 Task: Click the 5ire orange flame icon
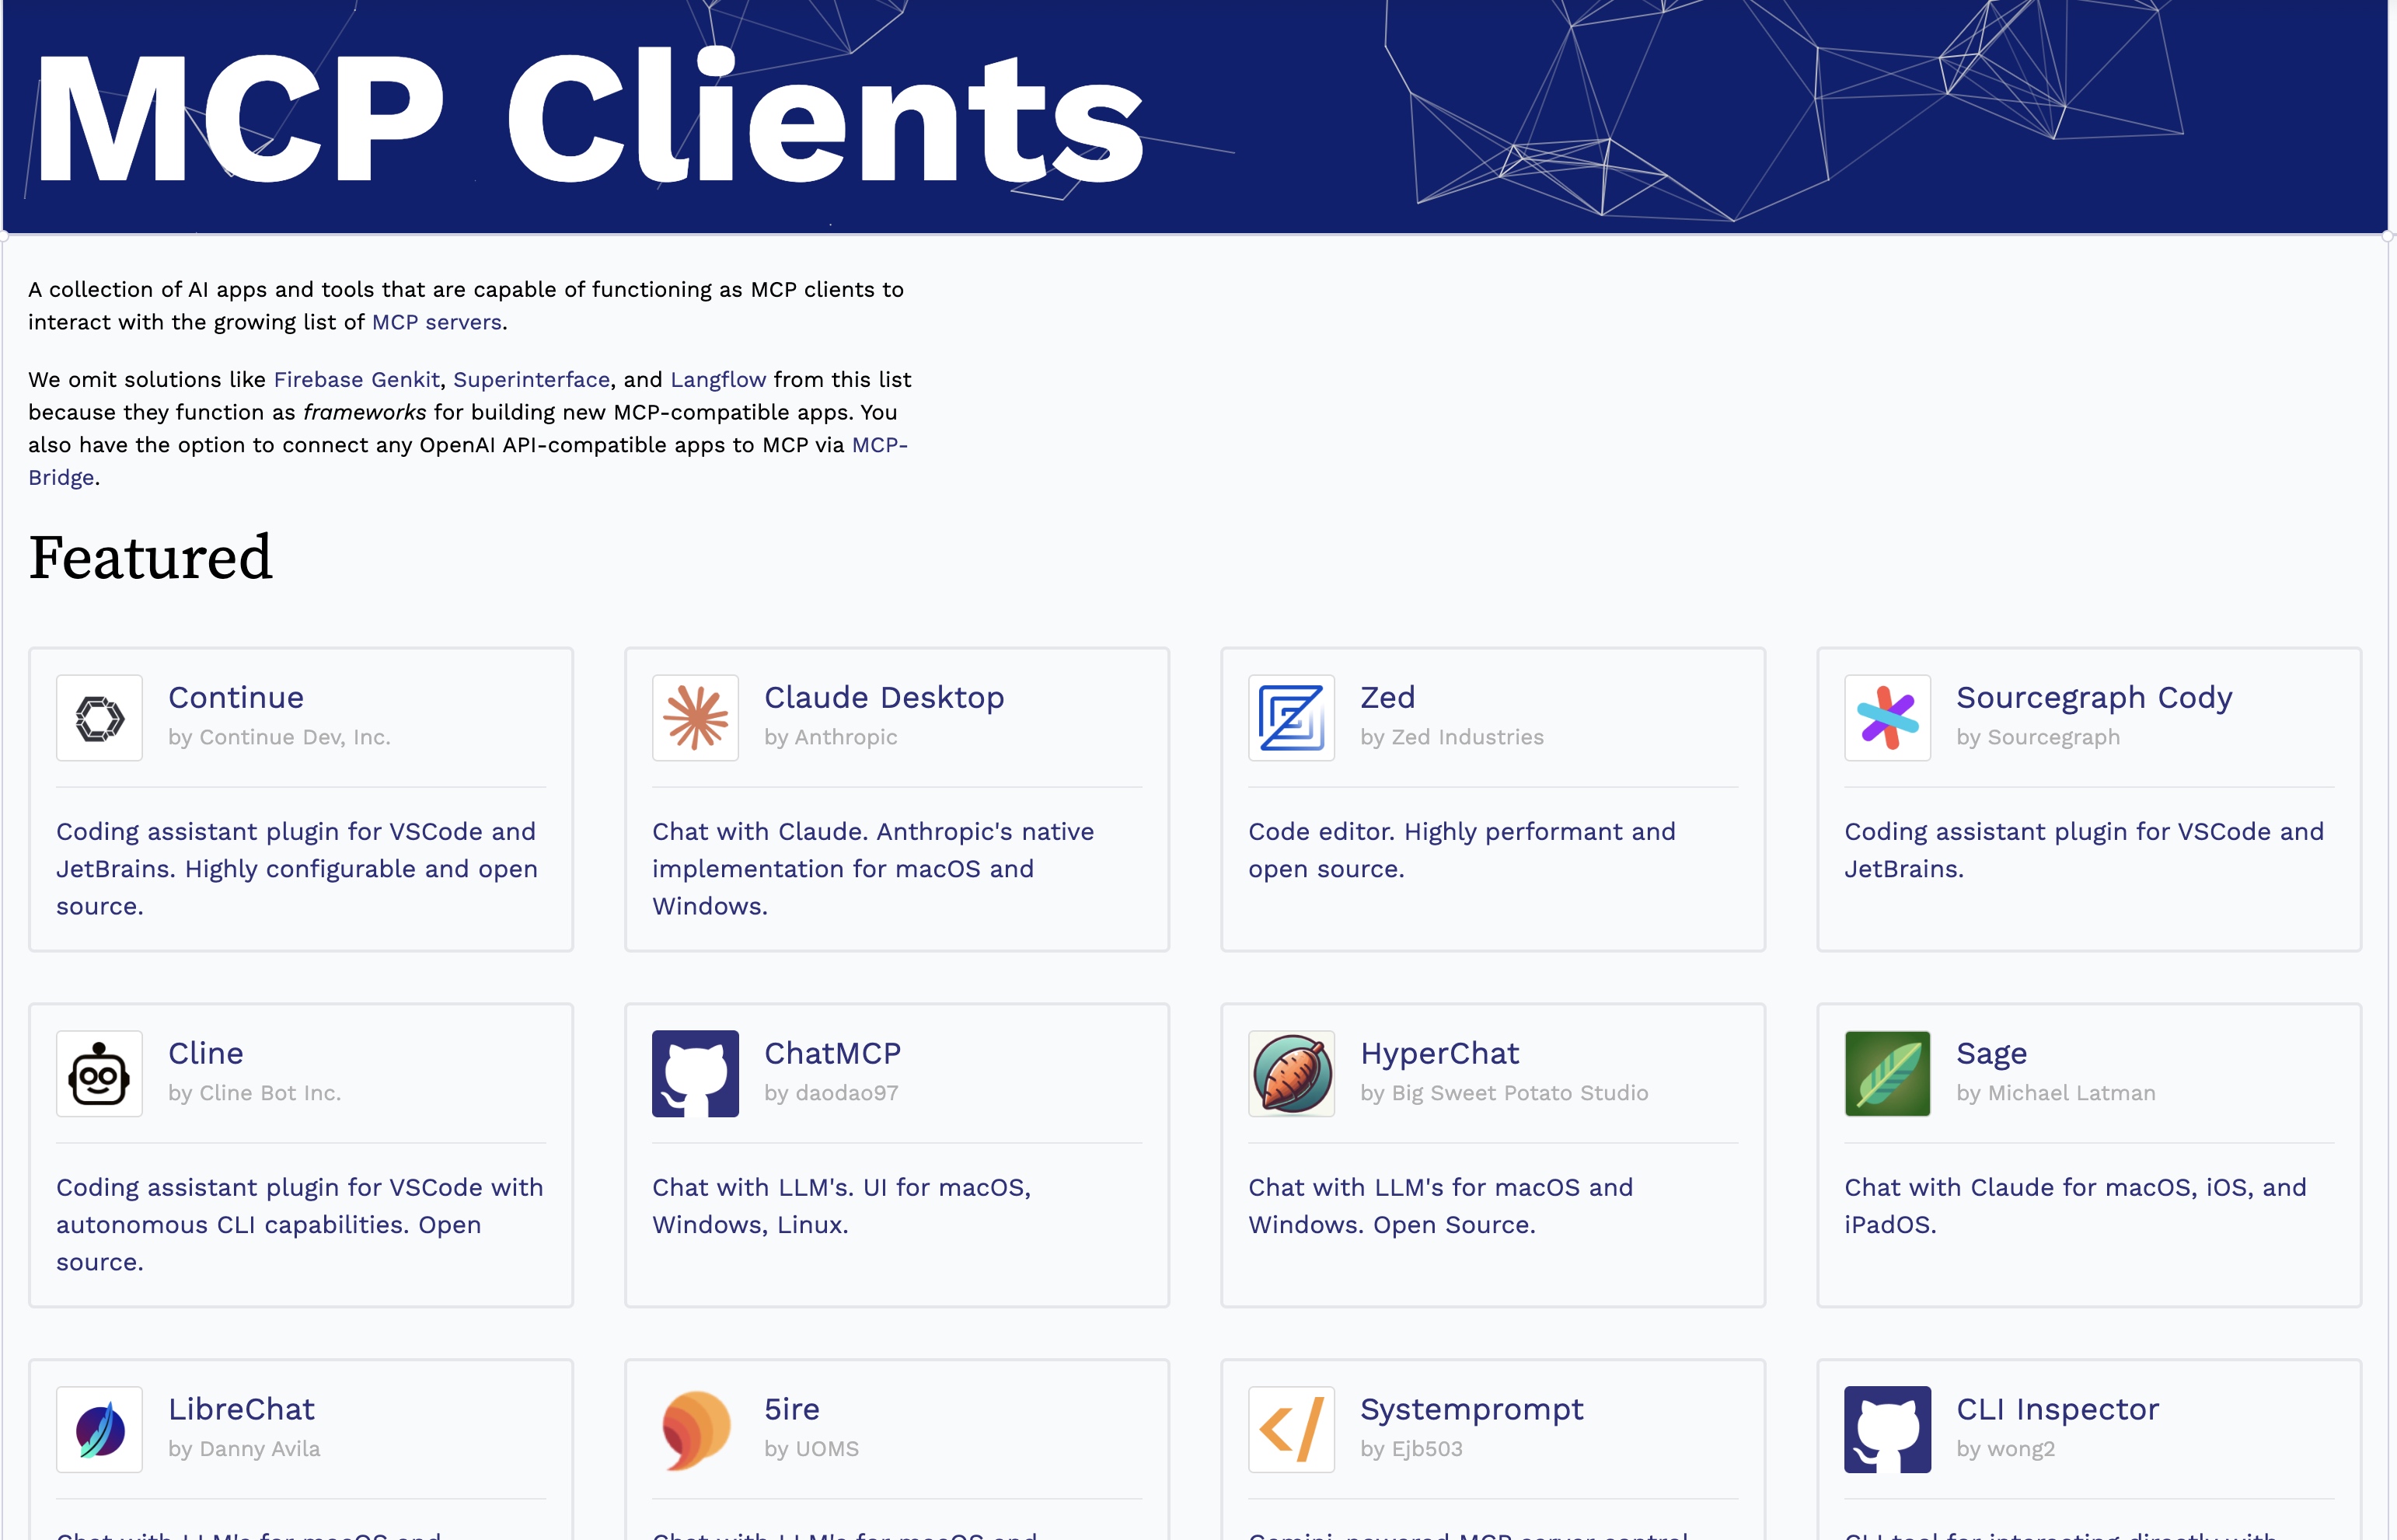[x=695, y=1430]
